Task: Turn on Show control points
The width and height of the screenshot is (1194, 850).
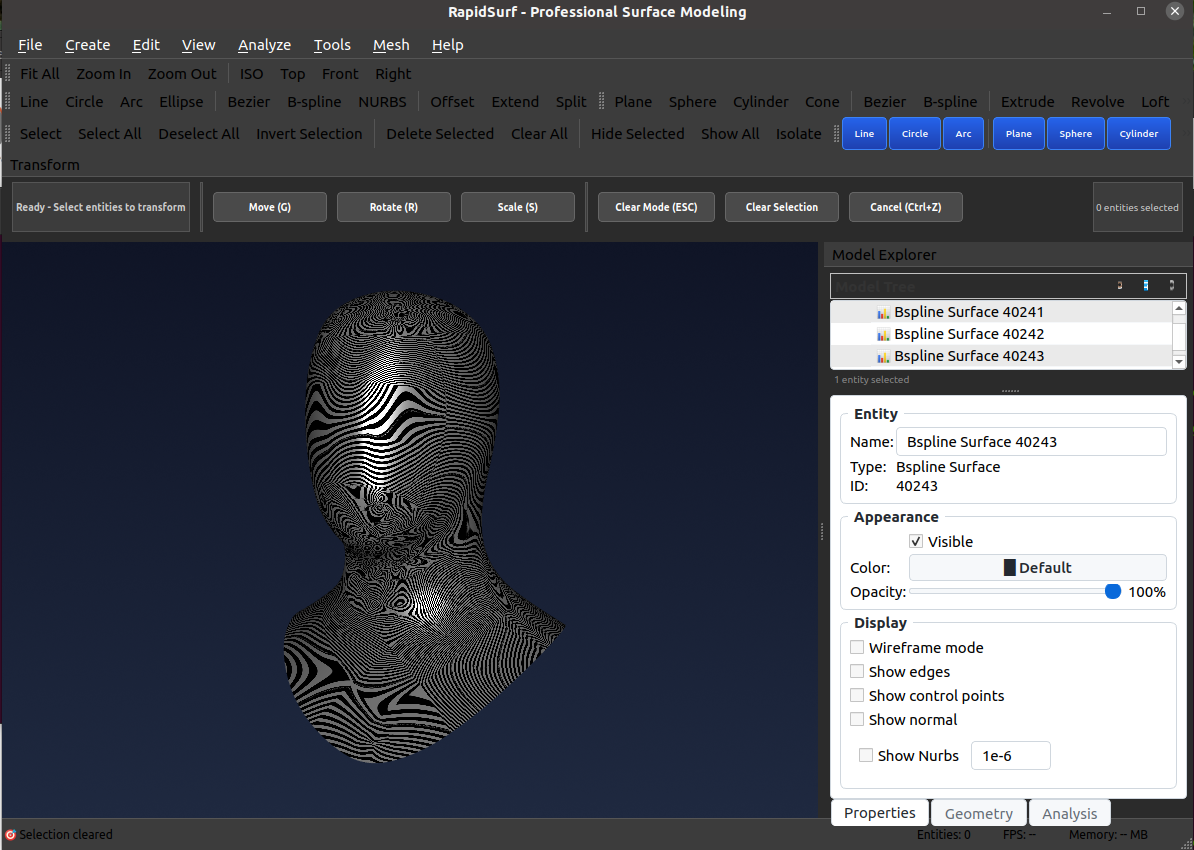Action: [857, 695]
